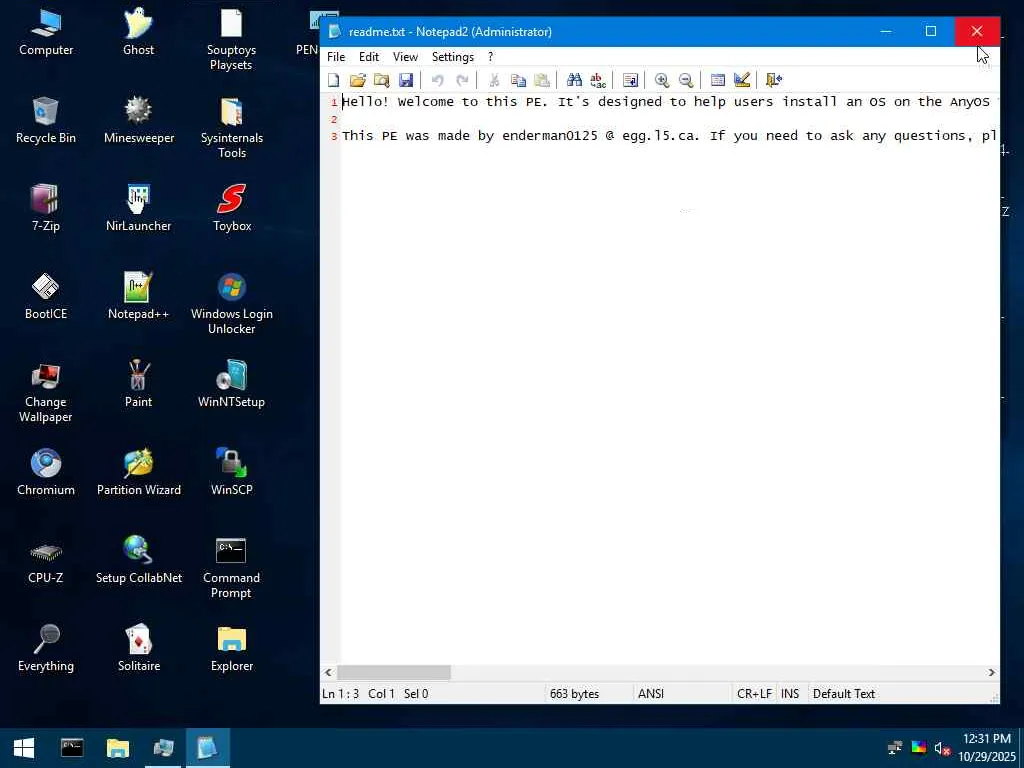Screen dimensions: 1024x768
Task: Select the Toybox desktop icon
Action: click(x=231, y=209)
